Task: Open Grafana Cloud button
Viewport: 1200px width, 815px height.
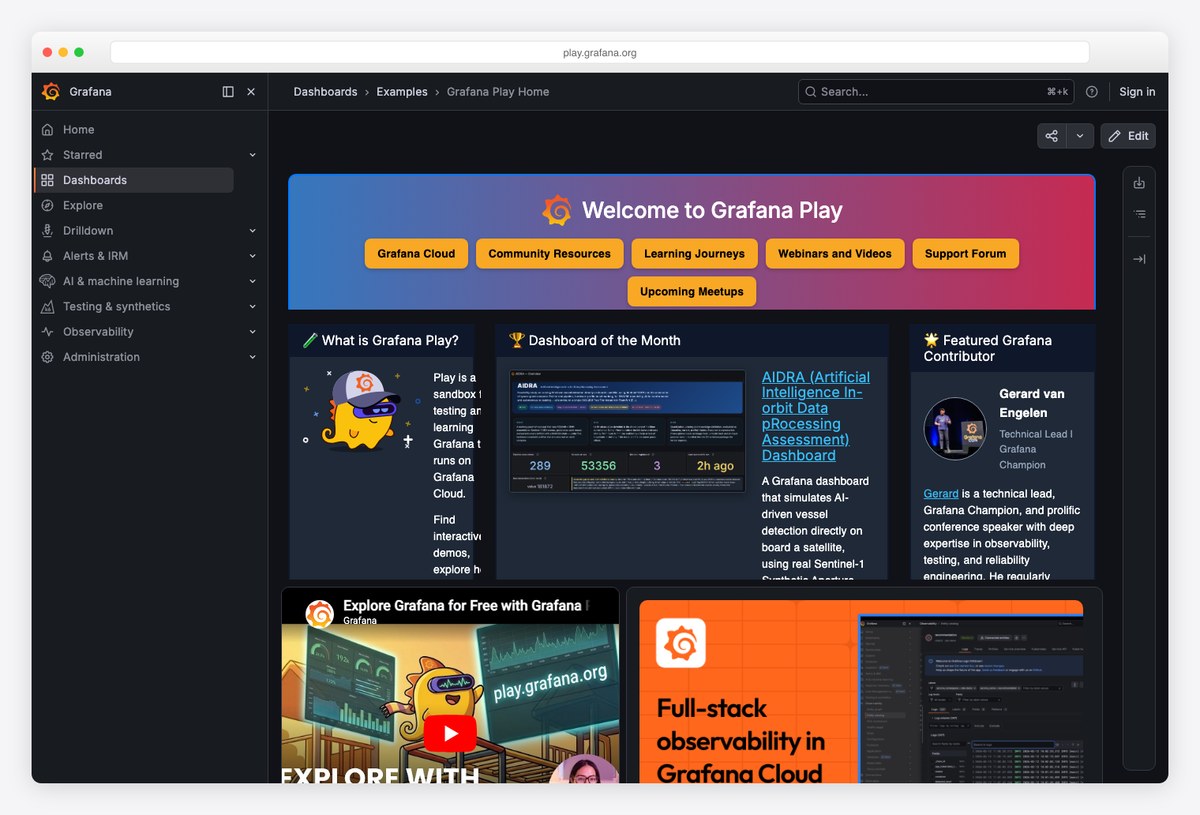Action: [416, 254]
